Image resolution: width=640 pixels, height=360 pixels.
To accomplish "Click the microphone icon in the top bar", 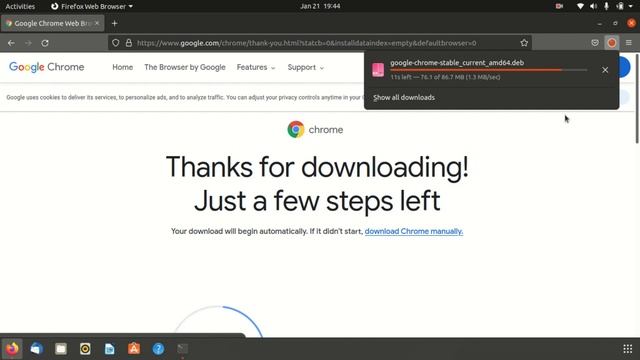I will tap(607, 6).
